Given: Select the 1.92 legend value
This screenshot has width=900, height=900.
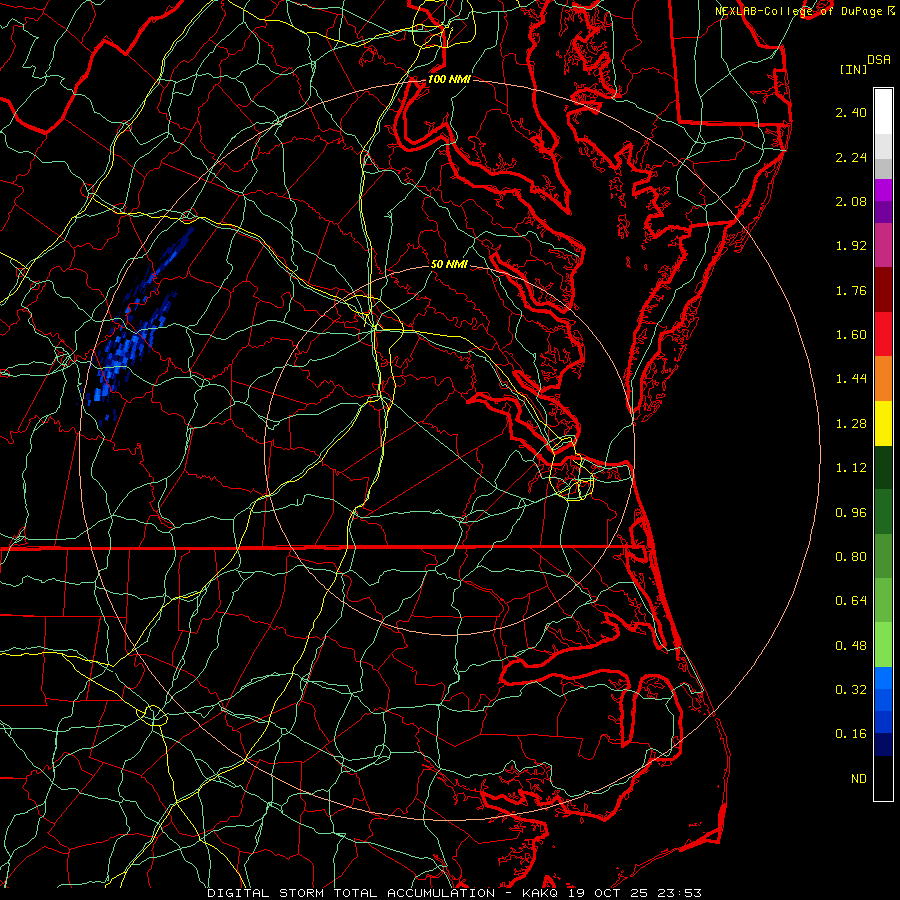Looking at the screenshot, I should tap(851, 246).
